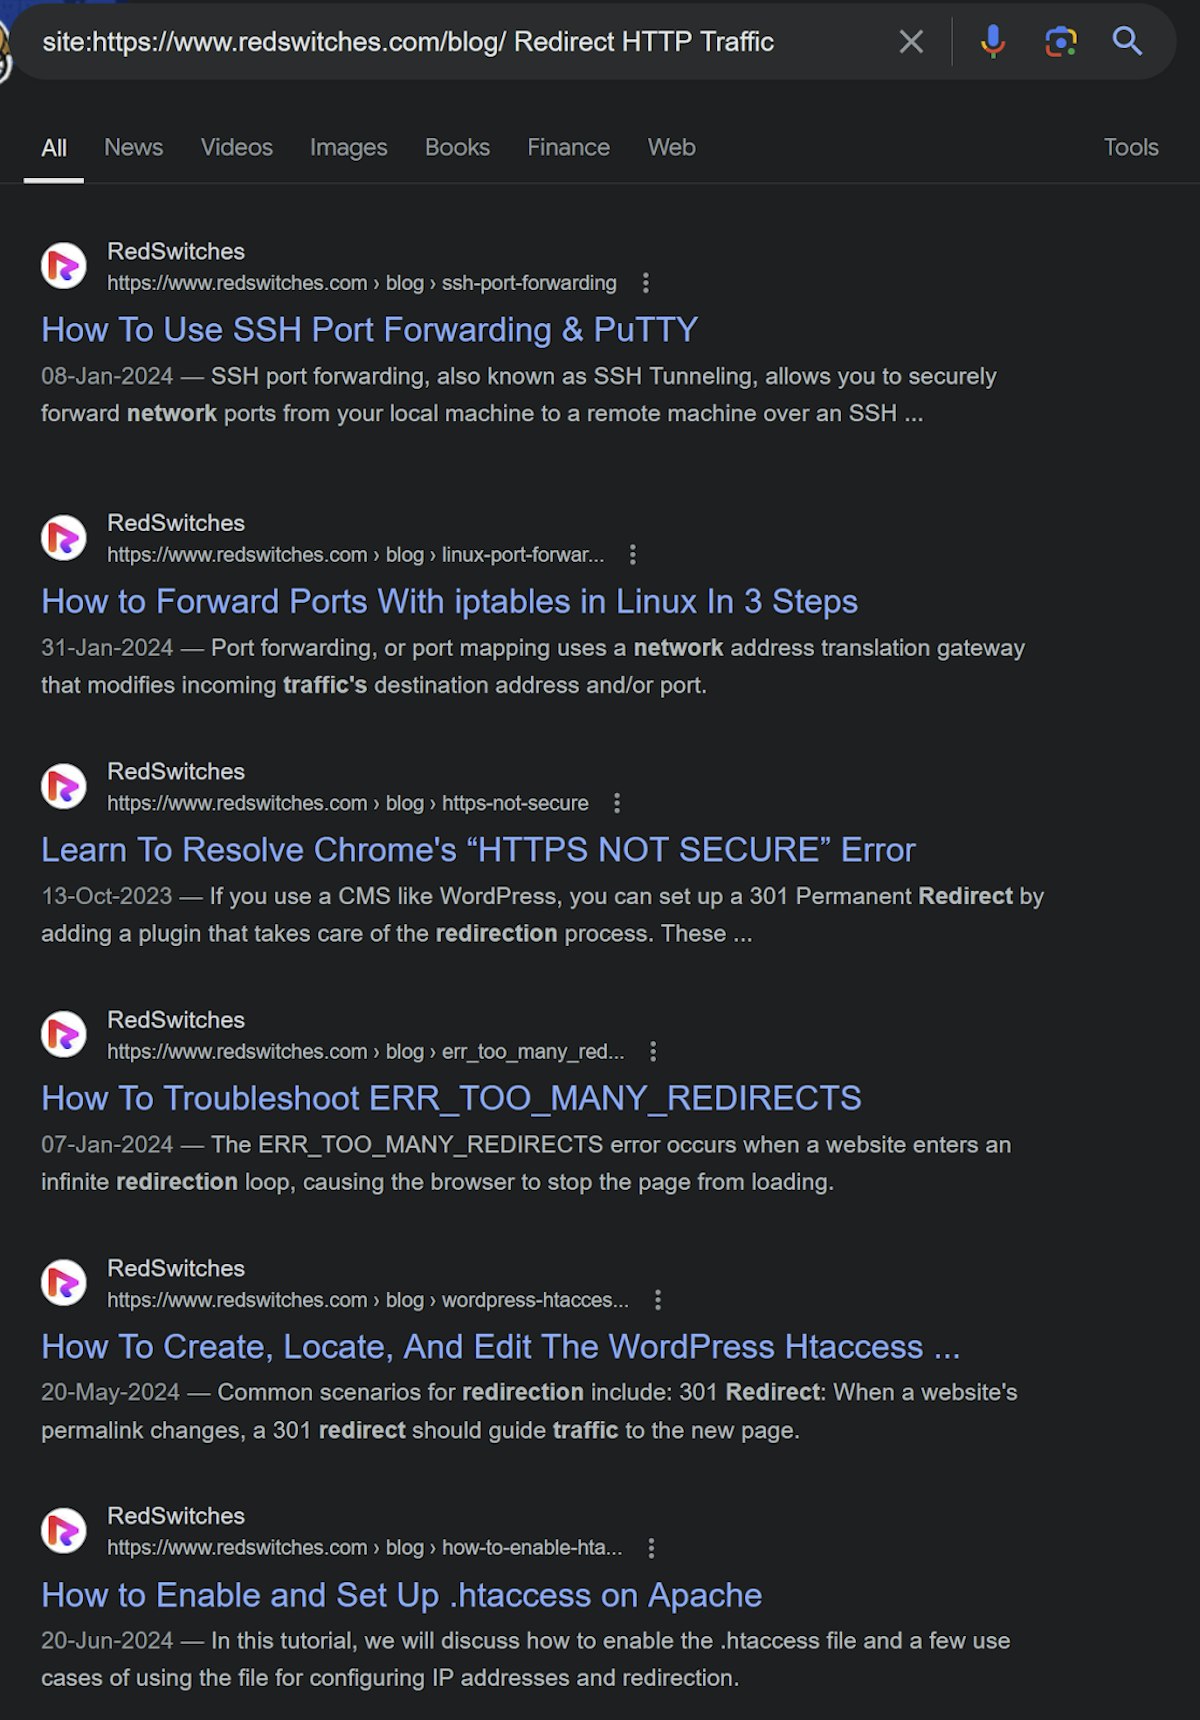Switch to the Images tab
This screenshot has height=1720, width=1200.
[348, 147]
